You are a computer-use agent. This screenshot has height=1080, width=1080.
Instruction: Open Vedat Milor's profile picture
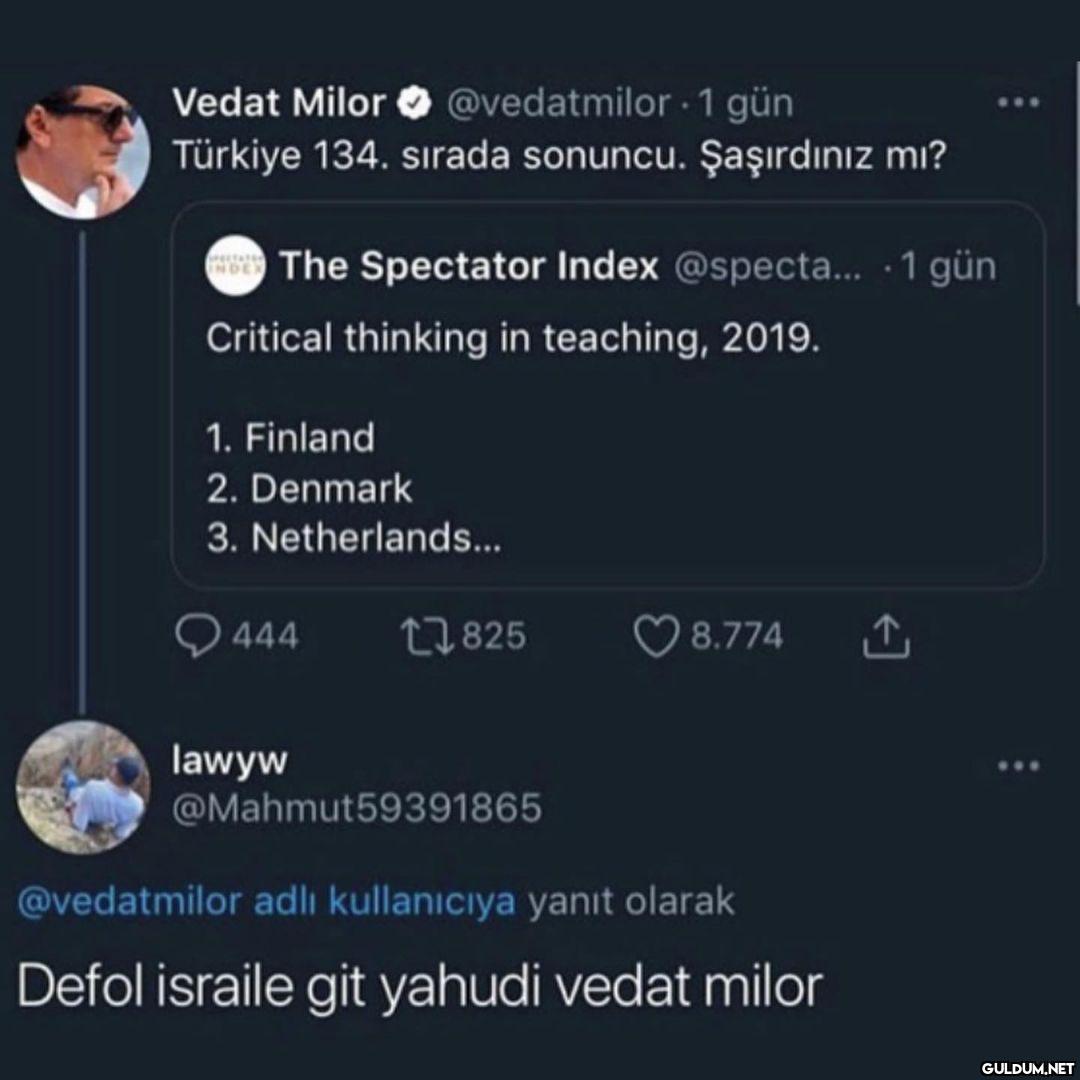click(82, 152)
